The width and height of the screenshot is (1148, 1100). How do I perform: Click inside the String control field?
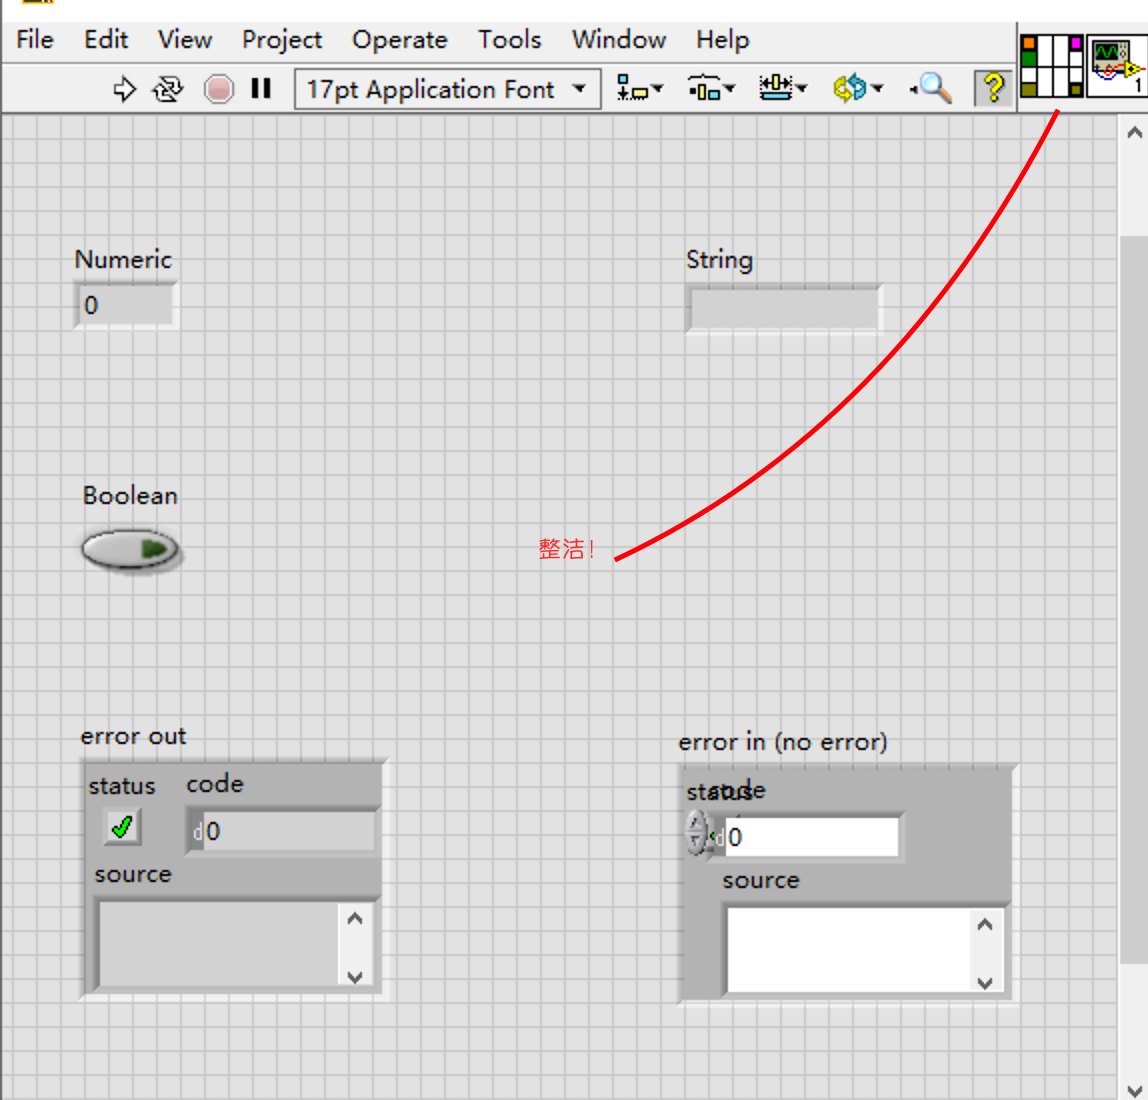[783, 307]
